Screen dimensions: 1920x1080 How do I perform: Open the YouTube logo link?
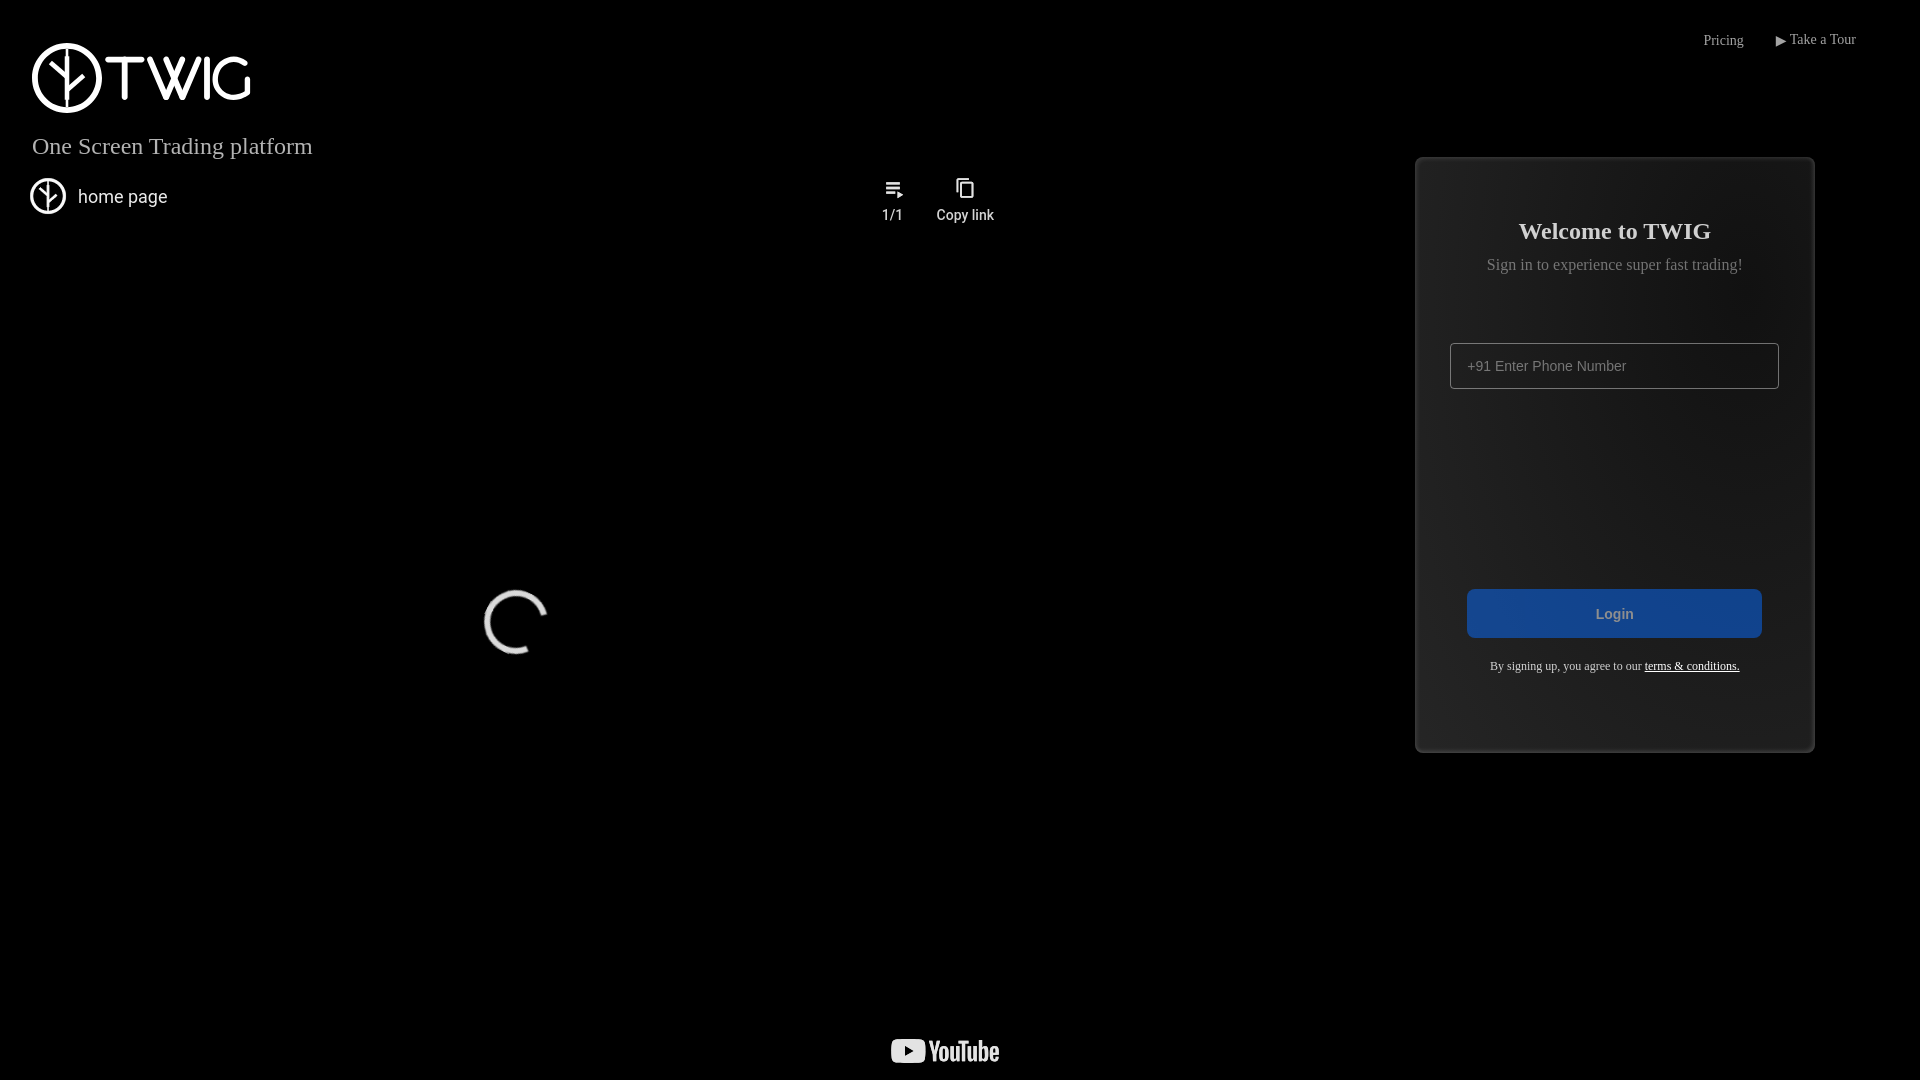(945, 1051)
